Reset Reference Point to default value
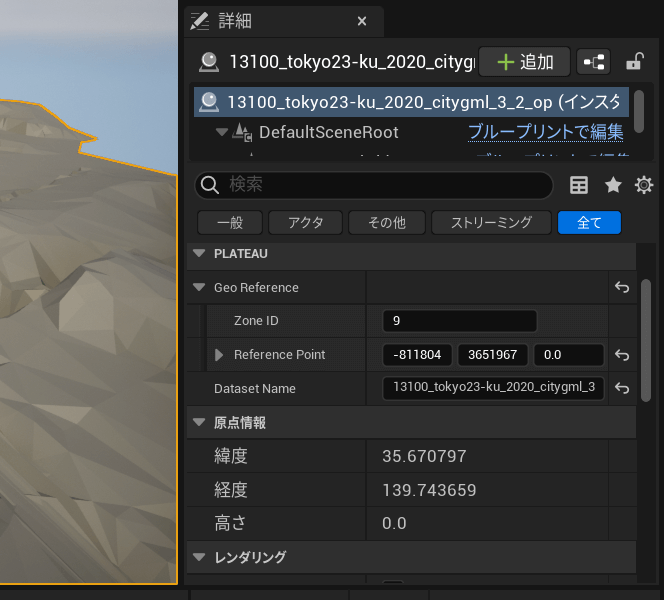This screenshot has width=664, height=600. point(621,355)
